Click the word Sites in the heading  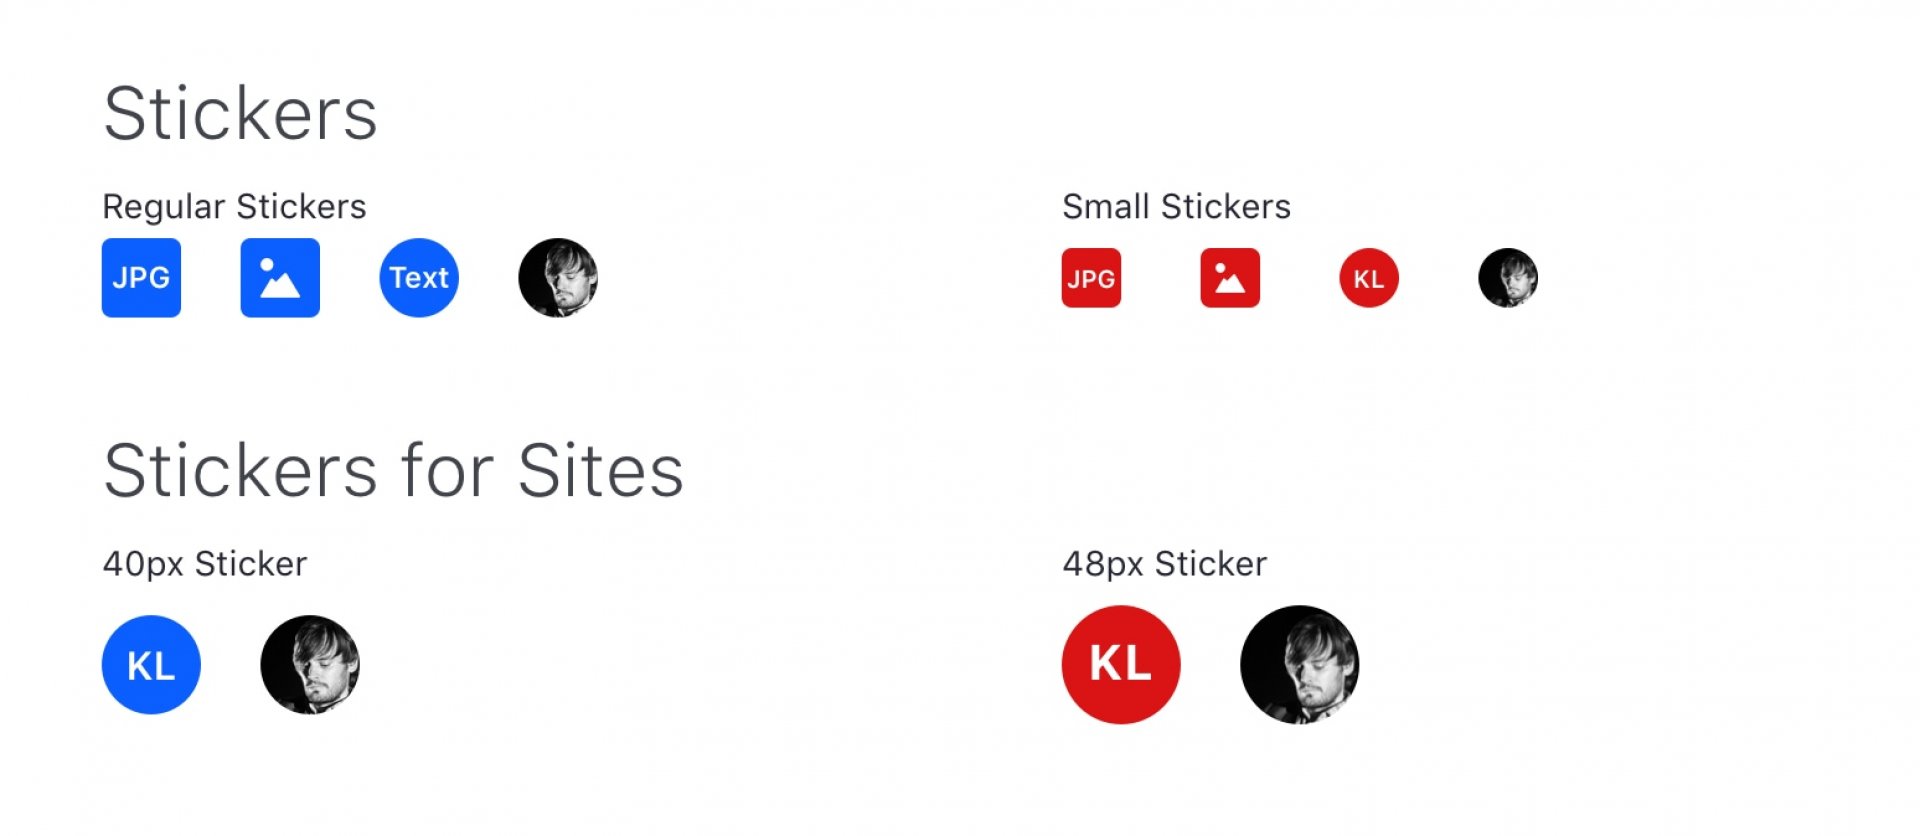pyautogui.click(x=600, y=471)
